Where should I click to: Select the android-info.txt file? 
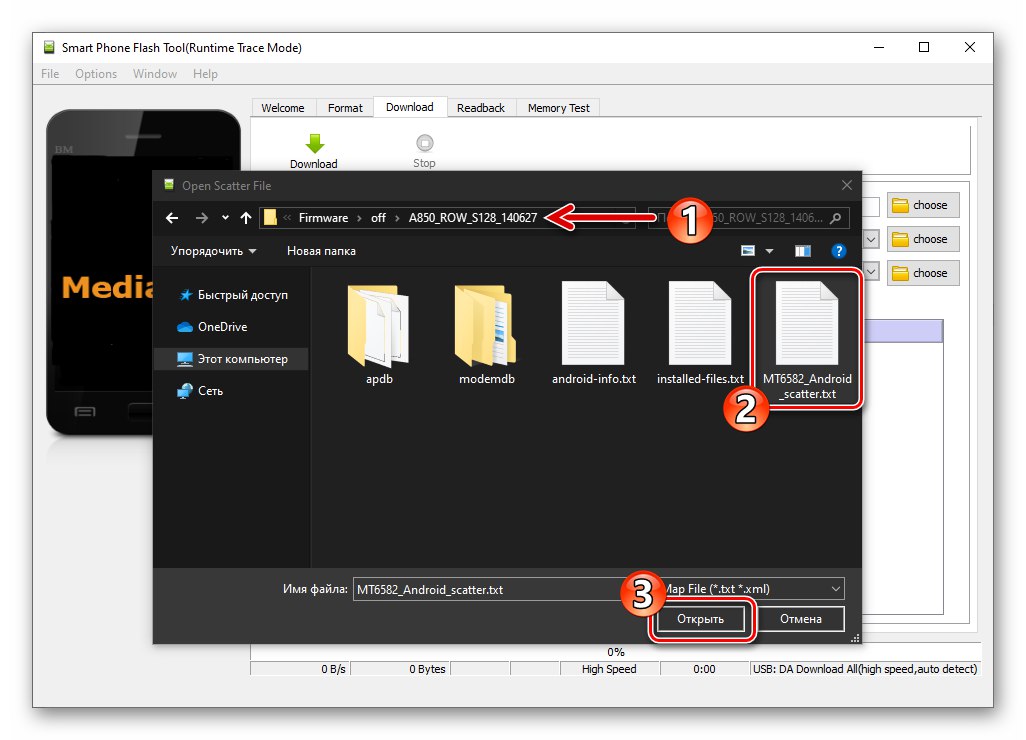pos(593,334)
